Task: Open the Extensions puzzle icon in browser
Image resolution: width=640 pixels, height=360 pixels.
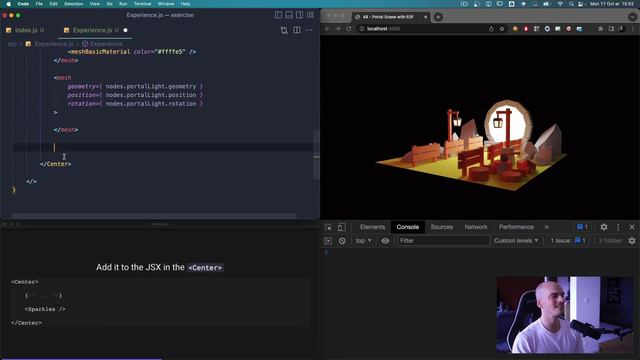Action: click(600, 29)
